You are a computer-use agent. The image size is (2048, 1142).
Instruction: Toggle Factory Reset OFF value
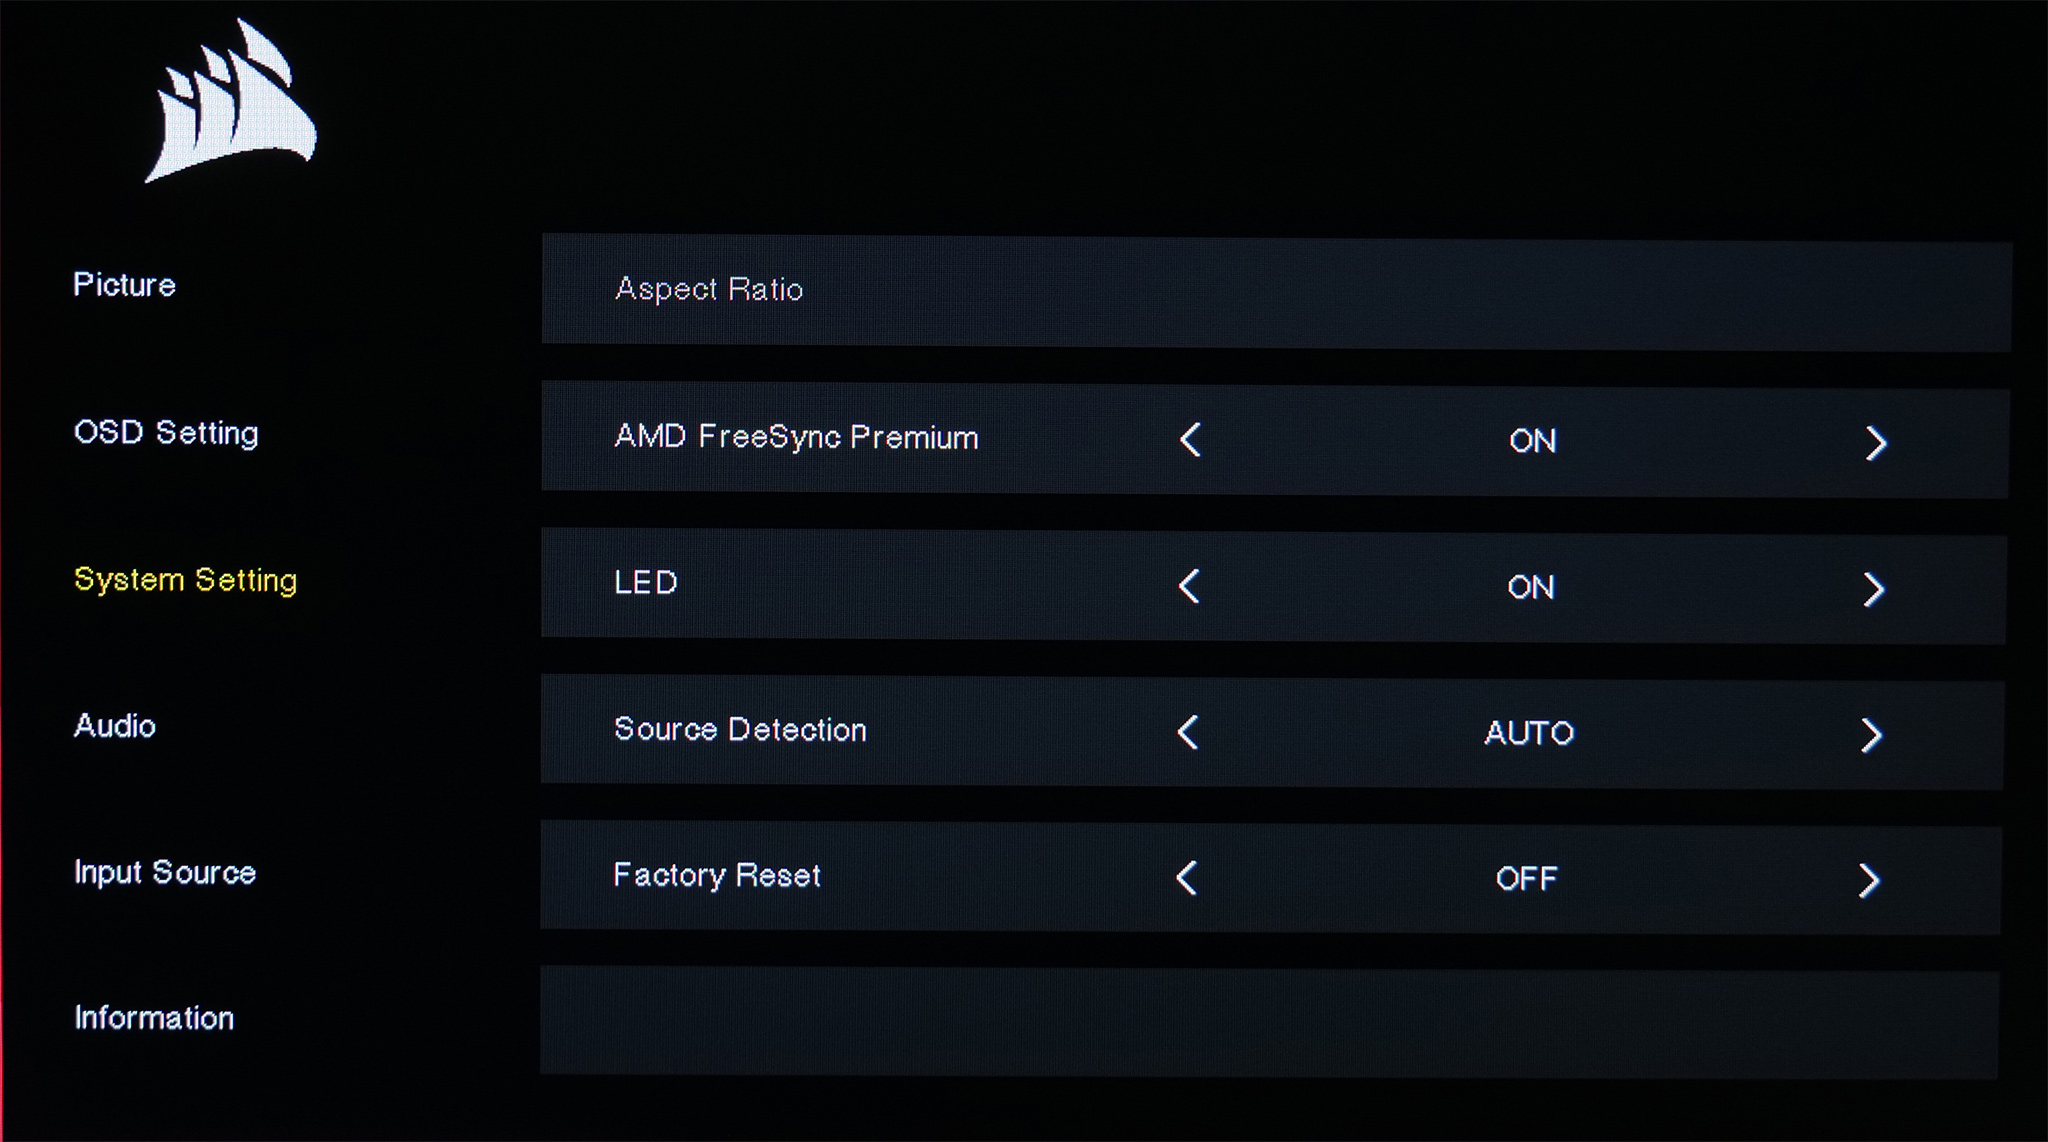pos(1526,879)
